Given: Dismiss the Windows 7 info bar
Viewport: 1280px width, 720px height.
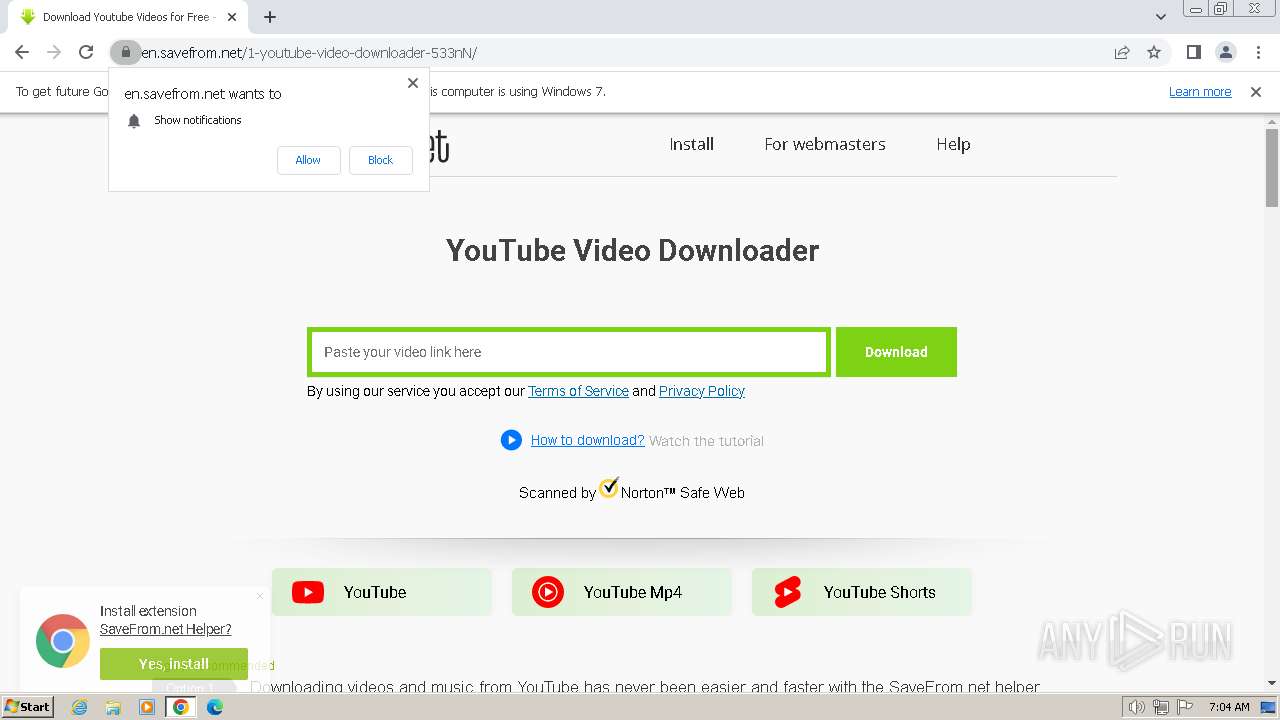Looking at the screenshot, I should pyautogui.click(x=1256, y=91).
